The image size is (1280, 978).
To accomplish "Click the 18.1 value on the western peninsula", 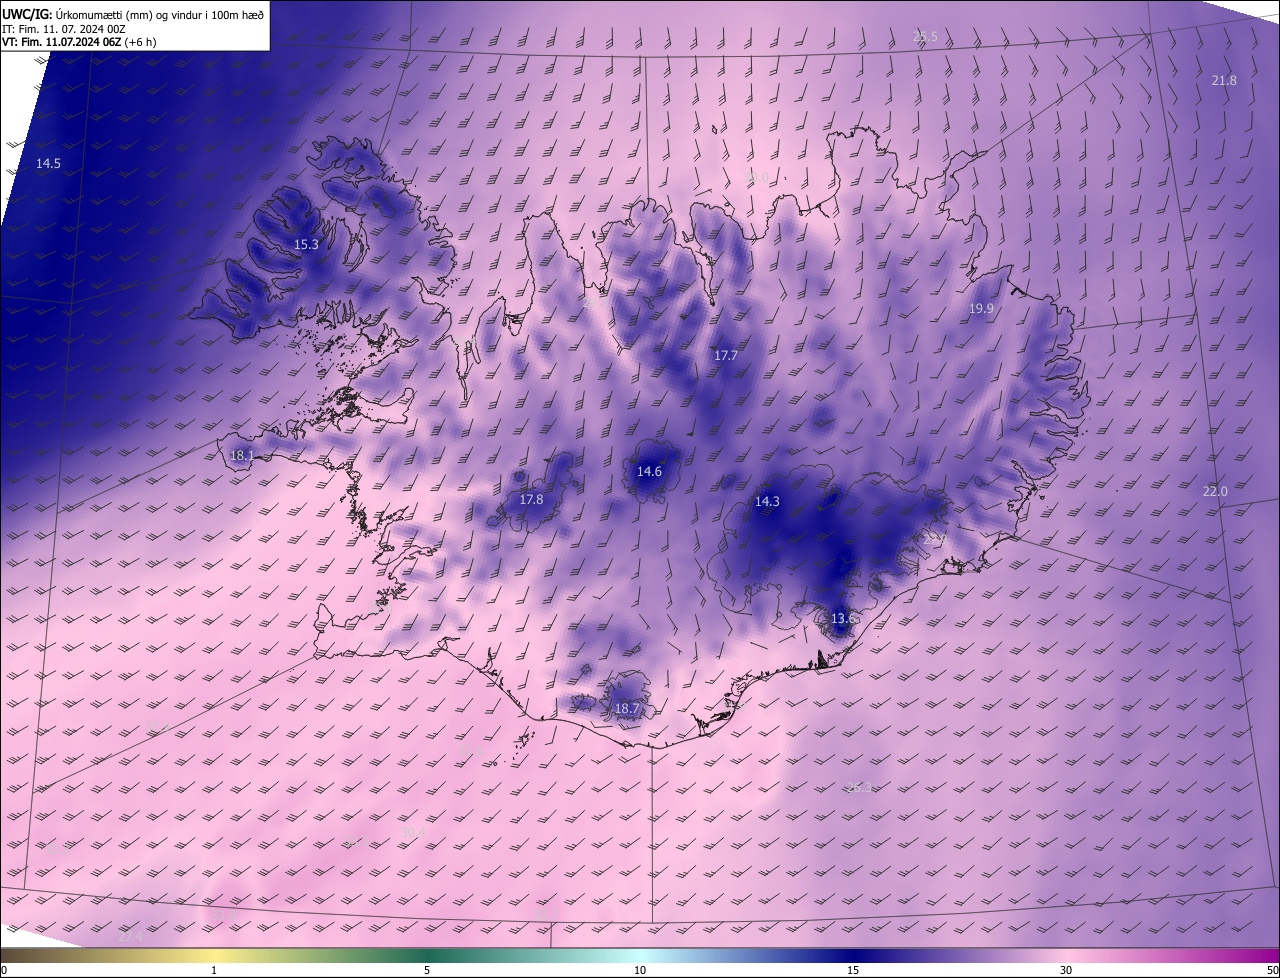I will click(x=242, y=455).
